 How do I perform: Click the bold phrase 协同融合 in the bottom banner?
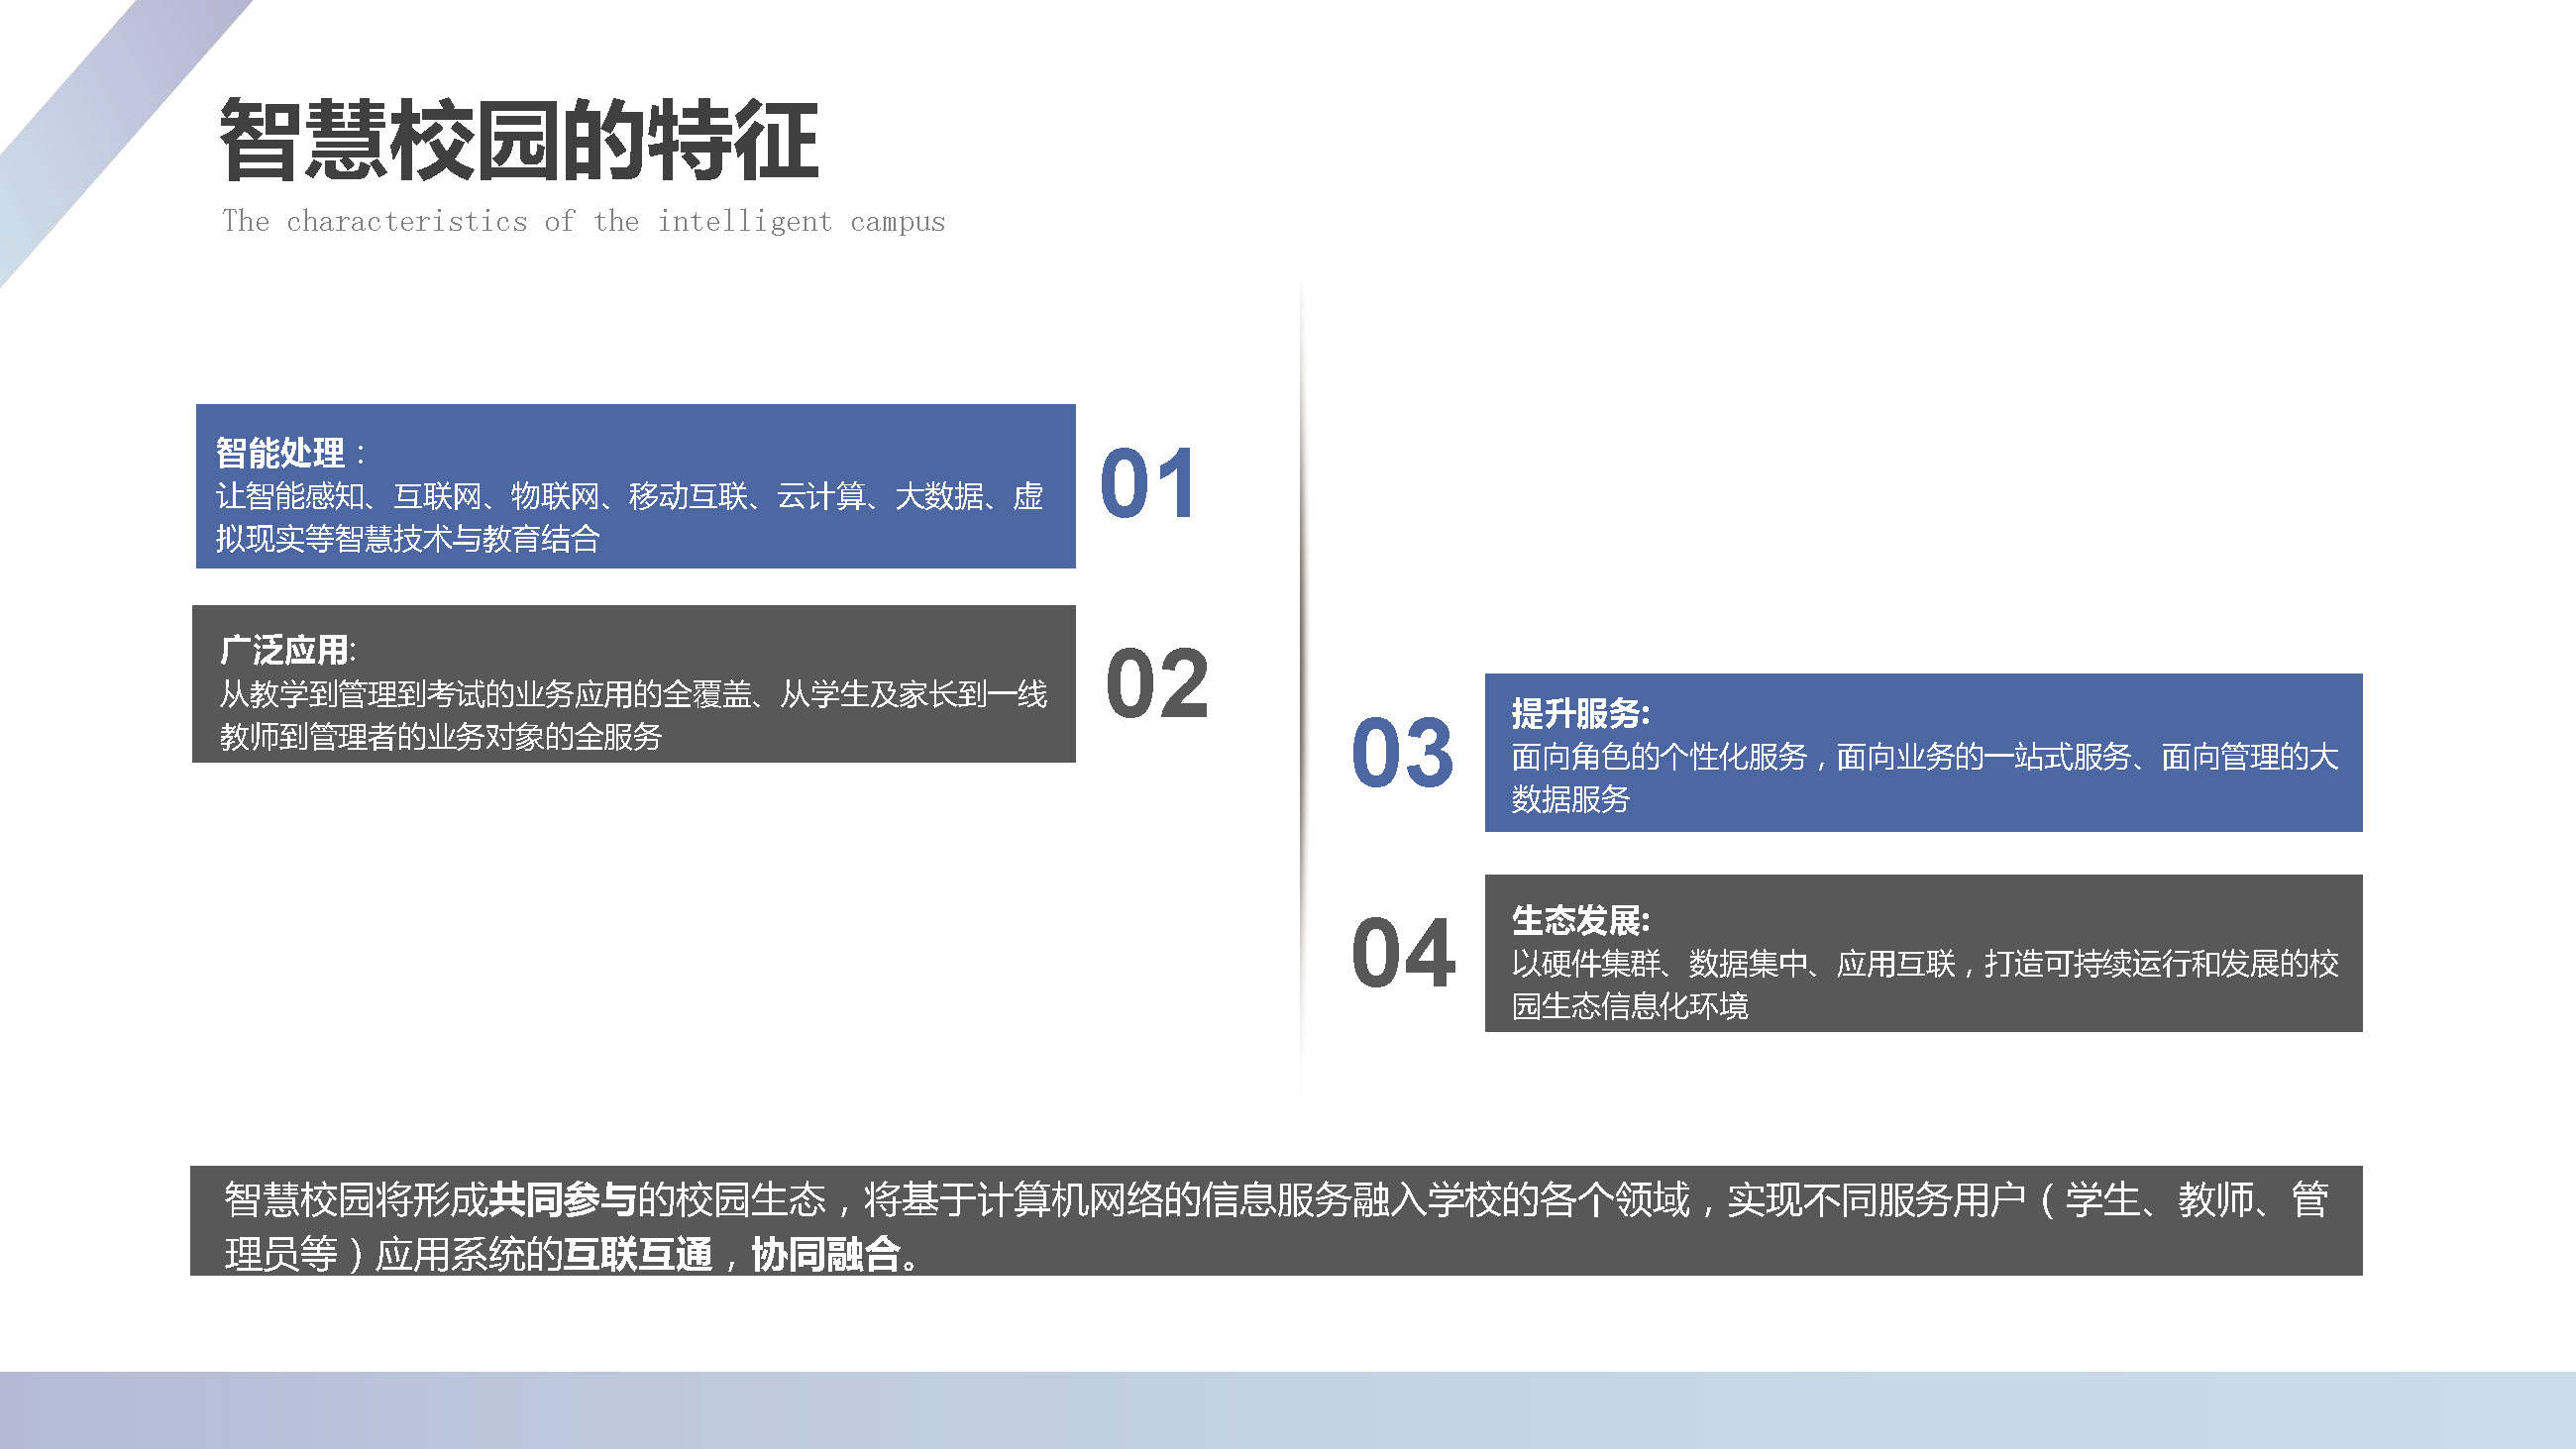point(826,1254)
